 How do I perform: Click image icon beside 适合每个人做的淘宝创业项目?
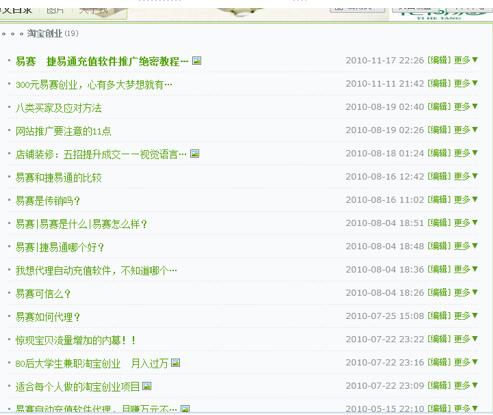(x=147, y=386)
